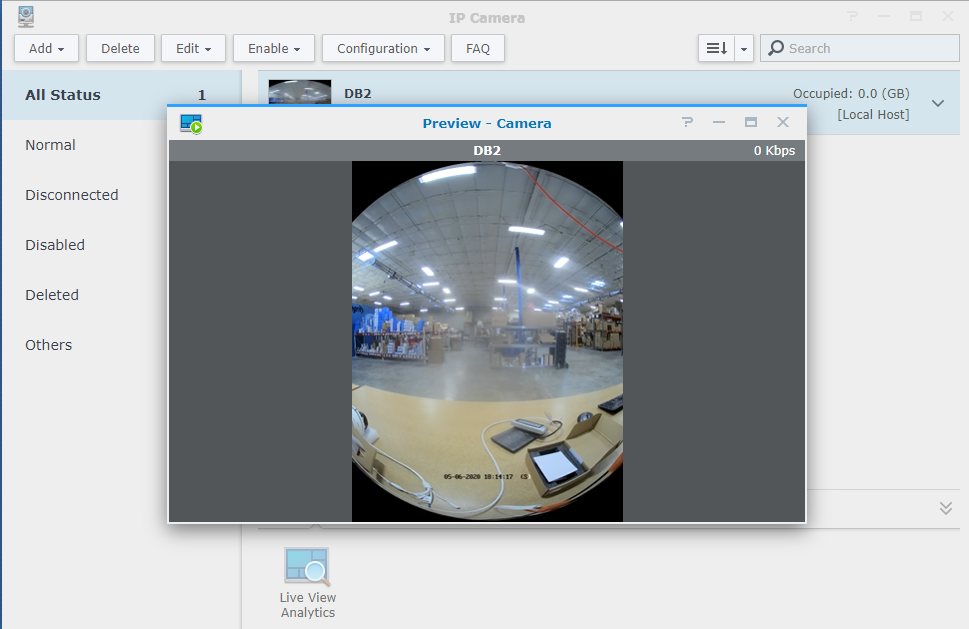Select the Deleted status filter
Image resolution: width=969 pixels, height=629 pixels.
point(52,295)
